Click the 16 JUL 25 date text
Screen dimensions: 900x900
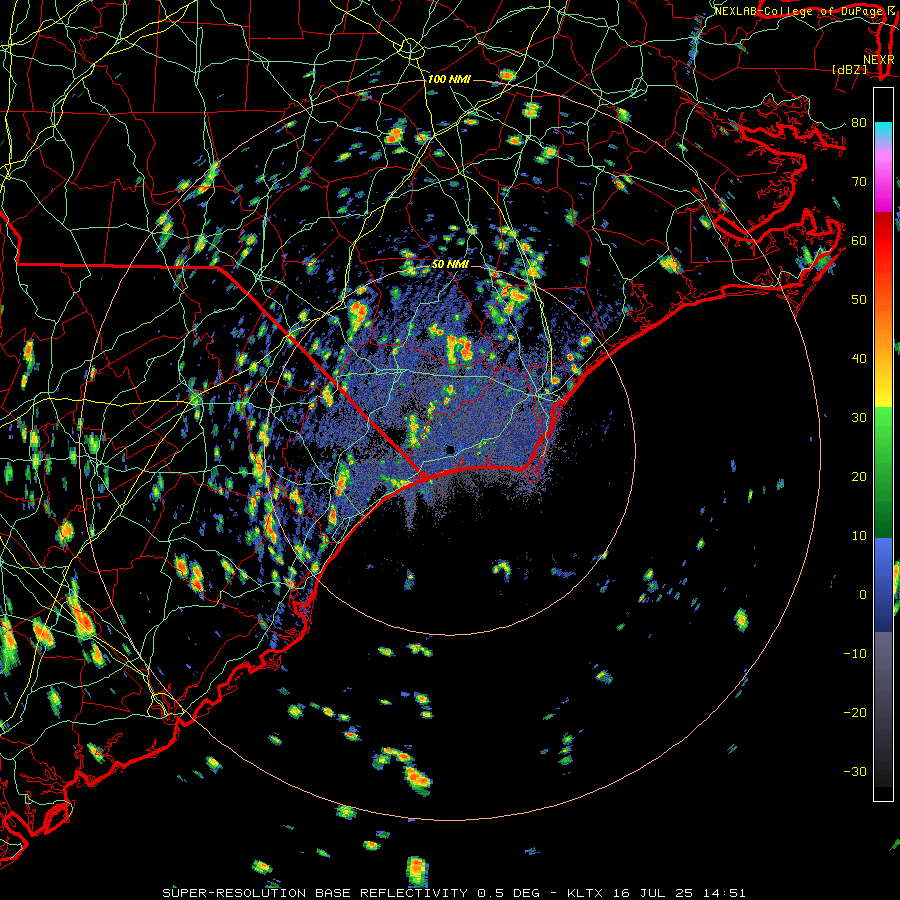coord(651,893)
